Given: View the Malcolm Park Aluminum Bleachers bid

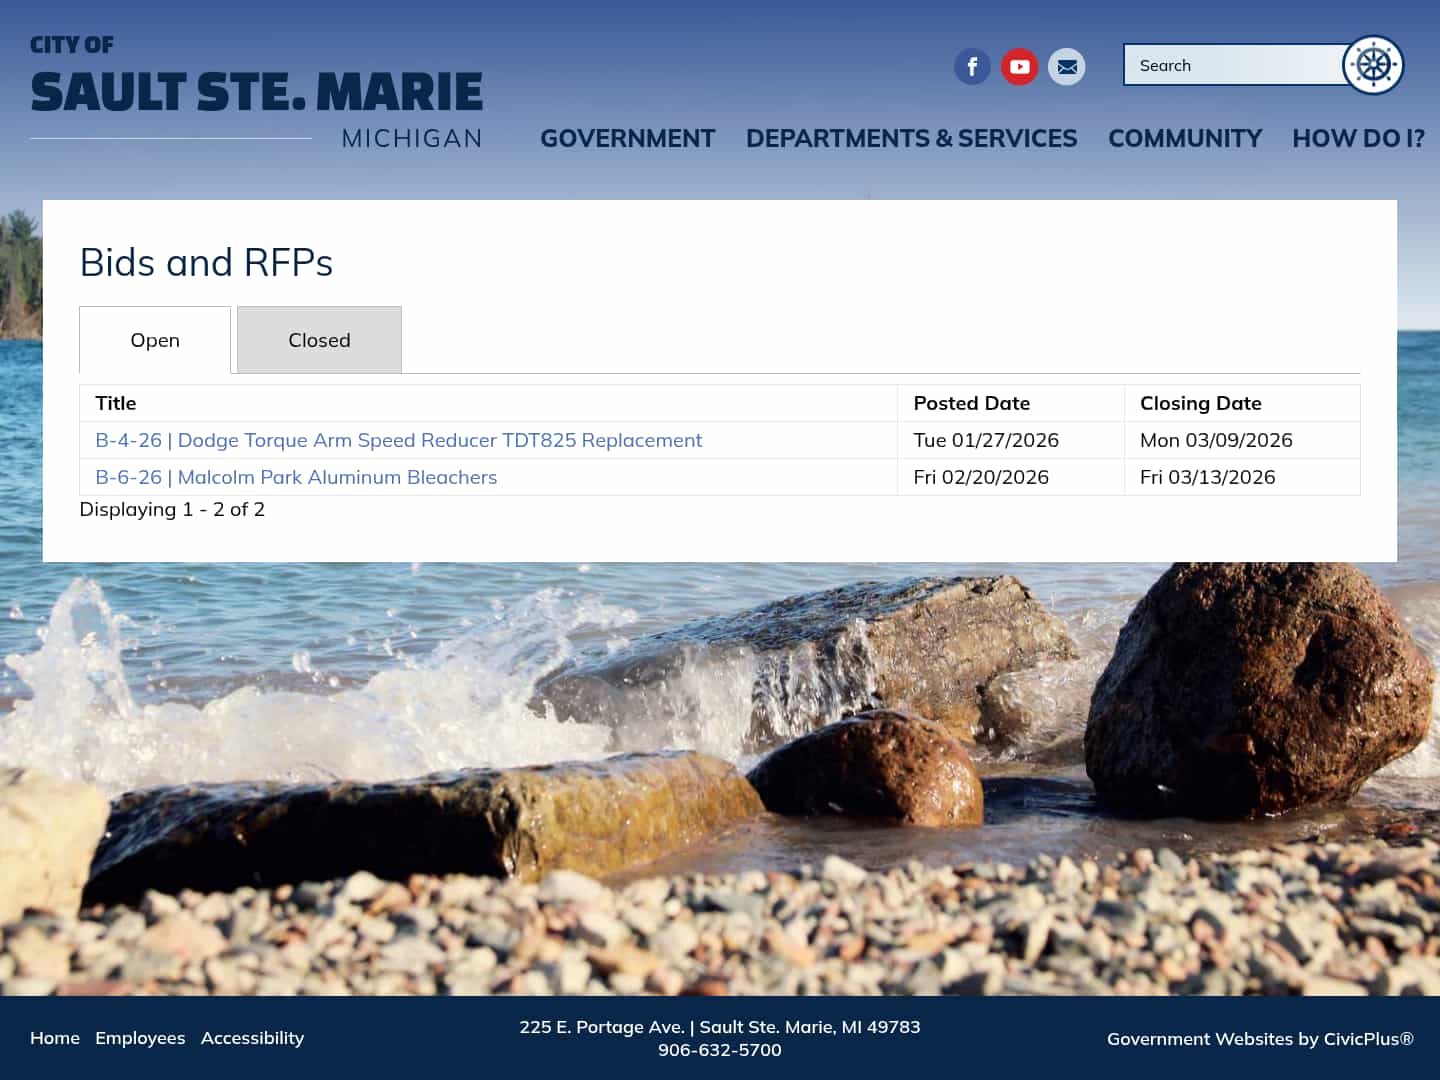Looking at the screenshot, I should (x=296, y=477).
